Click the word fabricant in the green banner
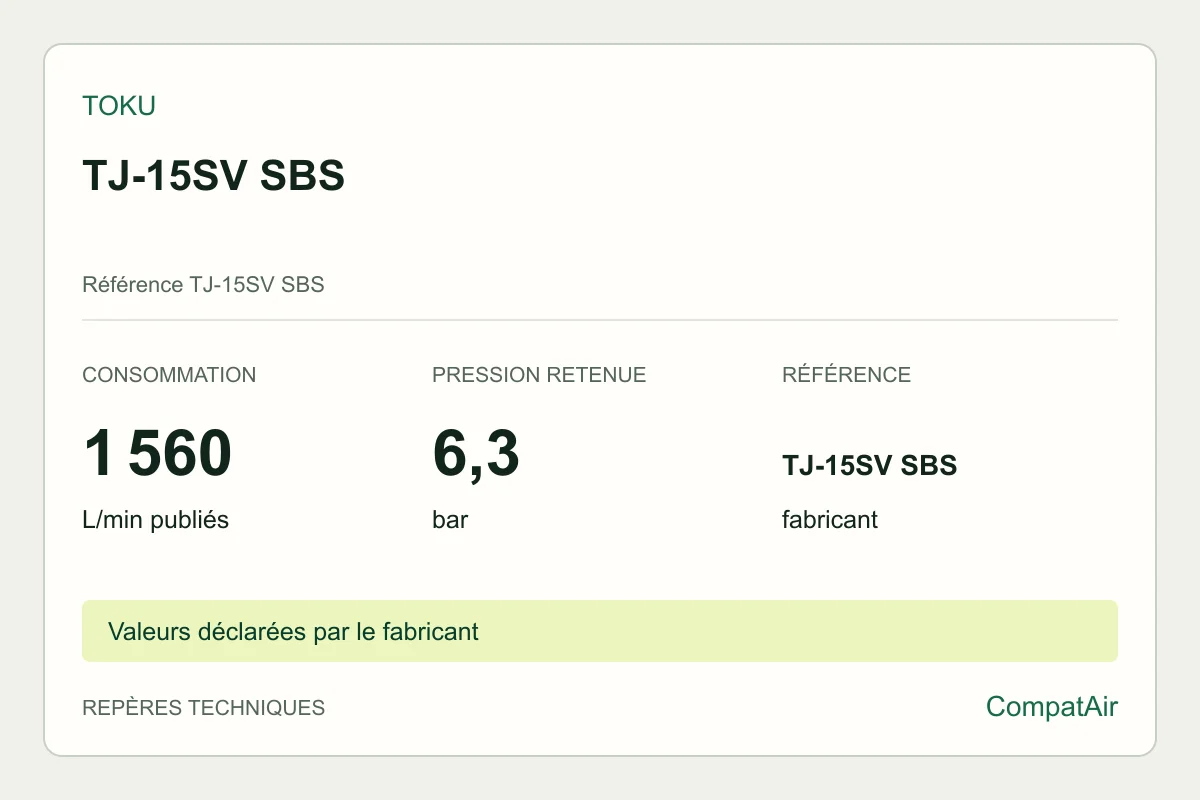This screenshot has height=800, width=1200. (x=430, y=632)
